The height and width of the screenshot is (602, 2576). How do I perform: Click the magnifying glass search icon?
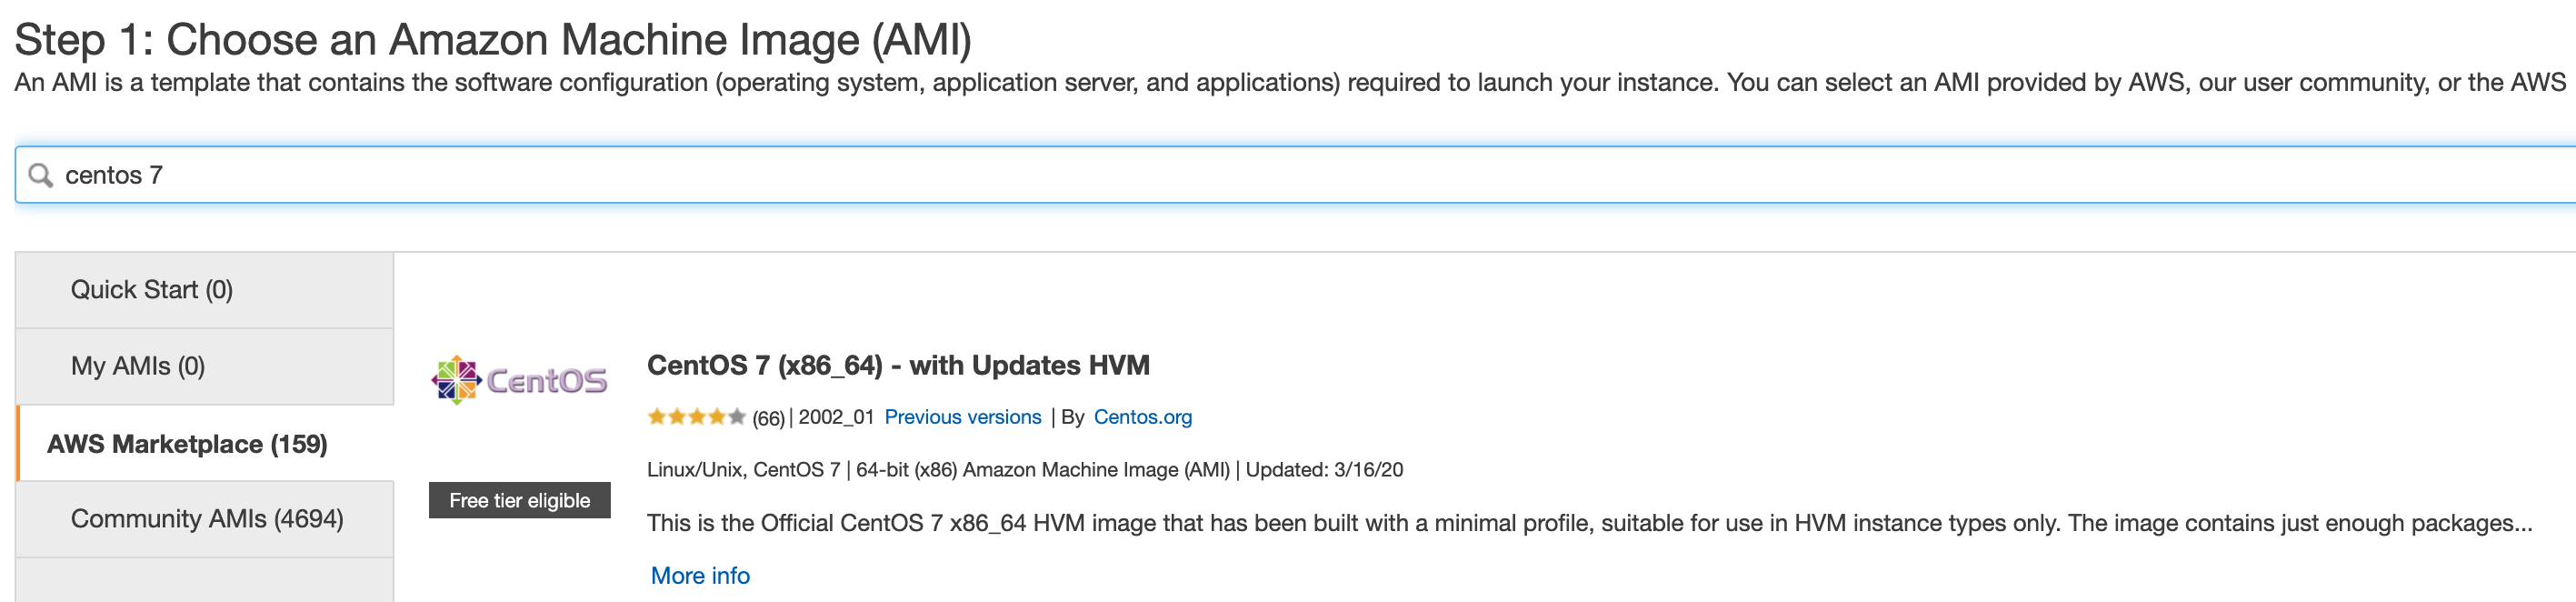click(40, 176)
